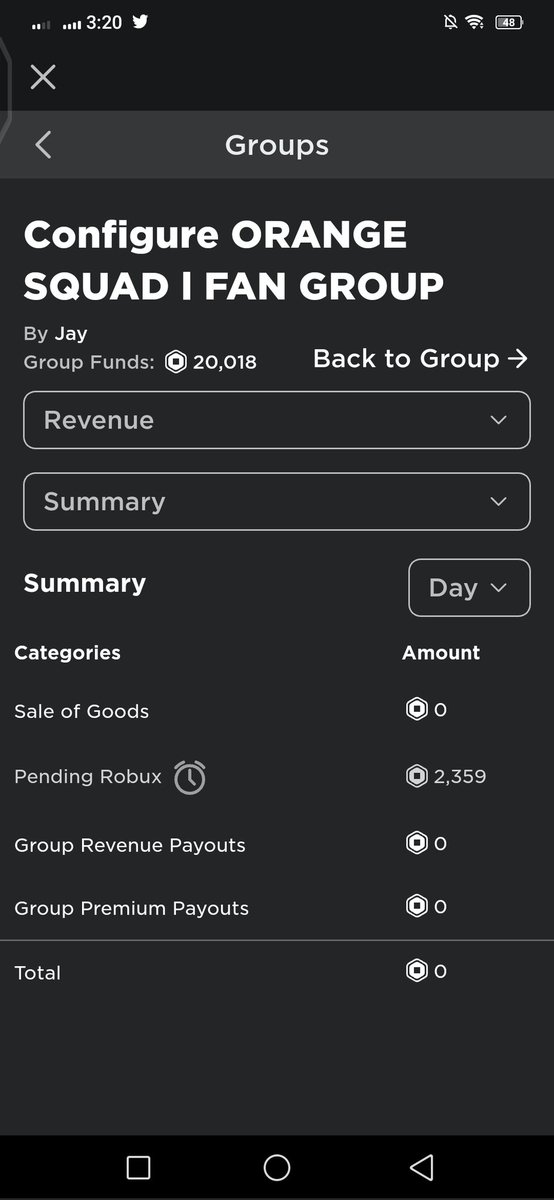Open the Summary dropdown selector

pyautogui.click(x=277, y=501)
